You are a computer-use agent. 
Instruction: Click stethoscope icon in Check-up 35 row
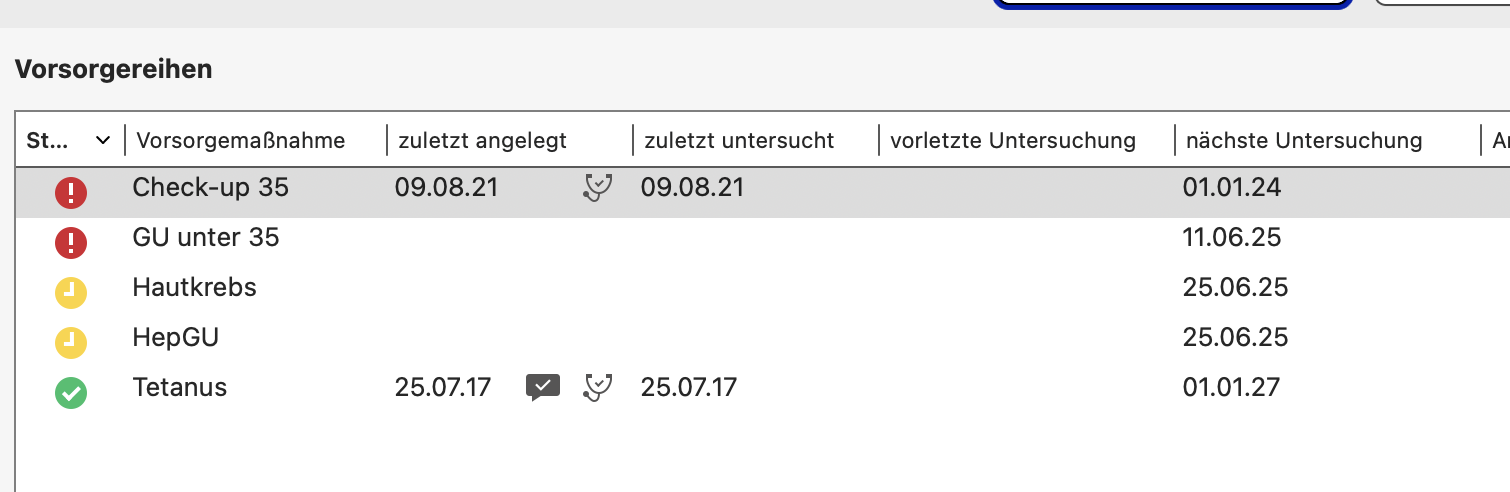[598, 187]
